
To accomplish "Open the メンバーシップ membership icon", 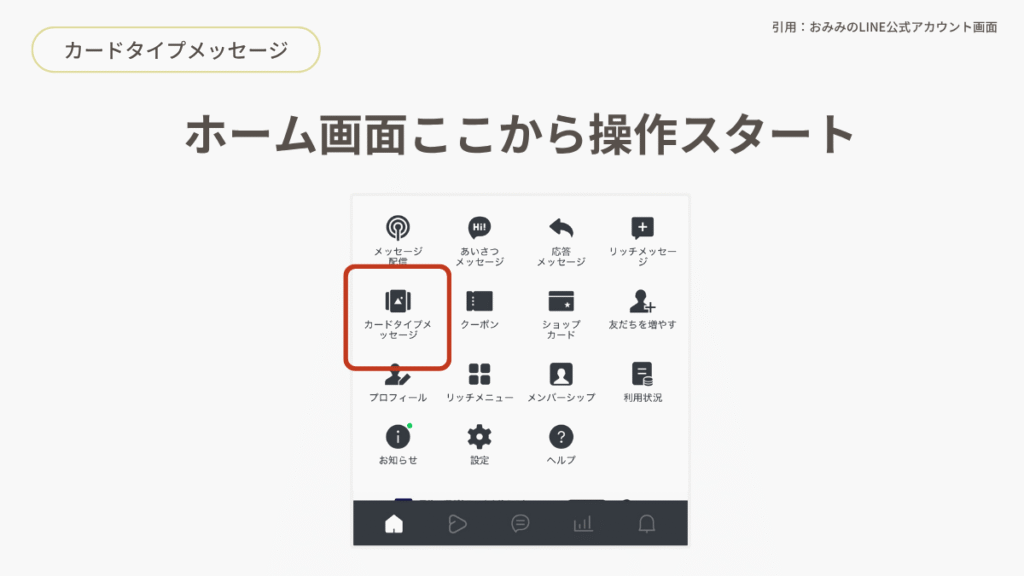I will (561, 375).
